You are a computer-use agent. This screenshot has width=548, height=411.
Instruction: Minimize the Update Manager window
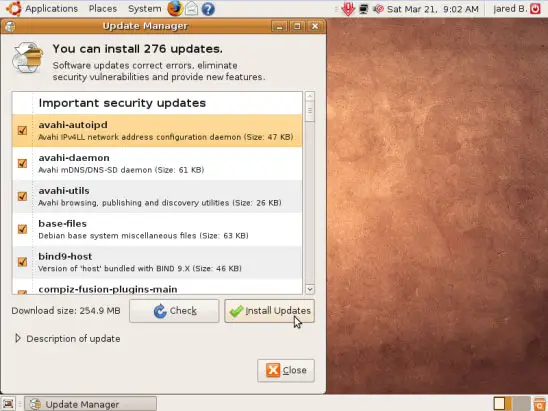[x=279, y=27]
